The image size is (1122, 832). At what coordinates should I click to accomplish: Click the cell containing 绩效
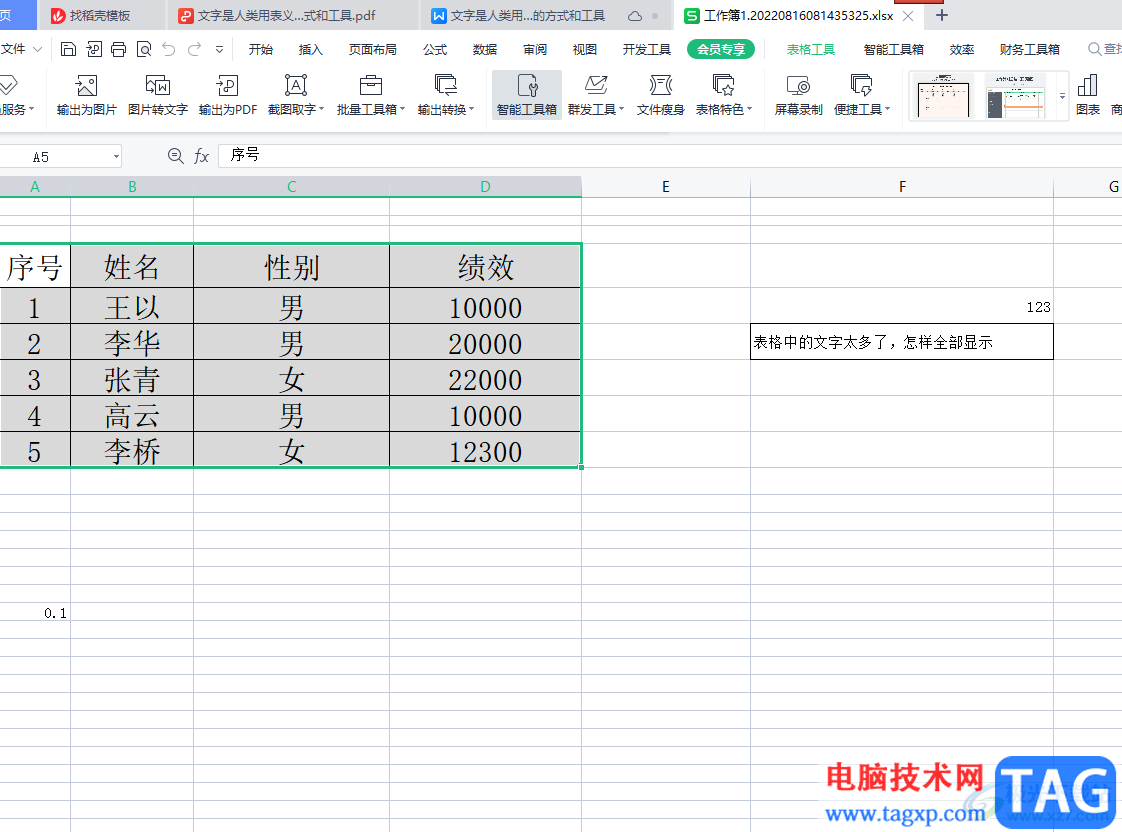click(485, 266)
